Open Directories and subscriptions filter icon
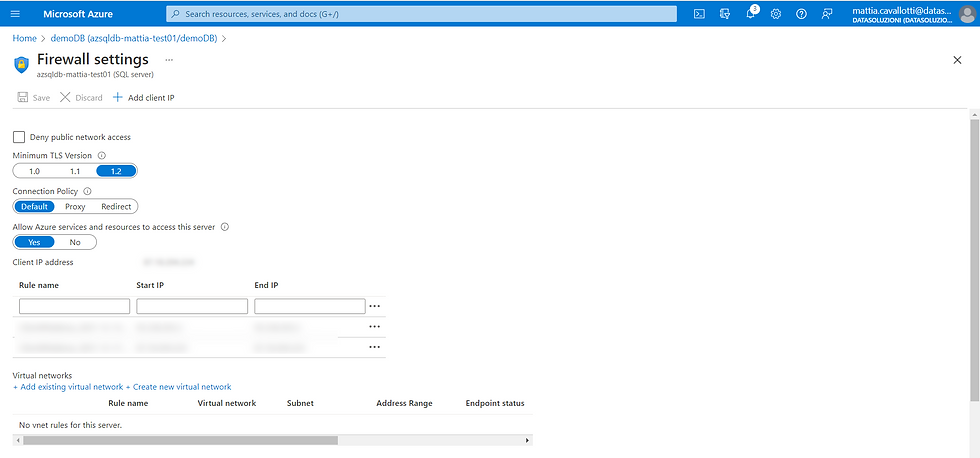This screenshot has height=458, width=980. (725, 14)
